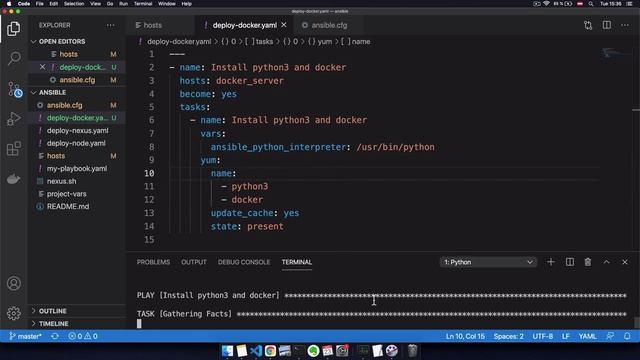The height and width of the screenshot is (360, 640).
Task: Open the Extensions view
Action: click(13, 149)
